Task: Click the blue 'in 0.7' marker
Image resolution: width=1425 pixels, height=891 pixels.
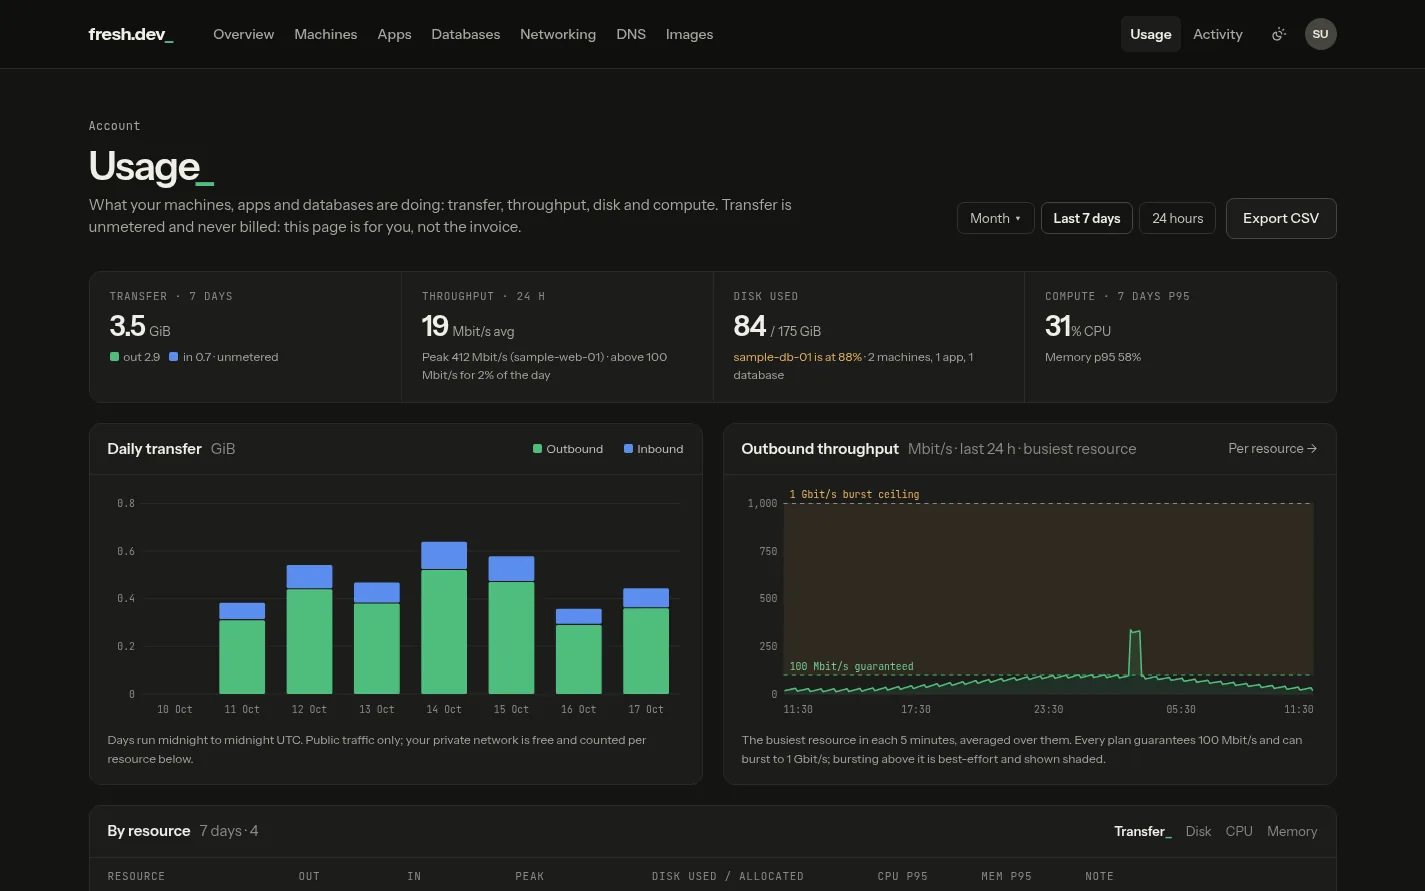Action: [174, 357]
